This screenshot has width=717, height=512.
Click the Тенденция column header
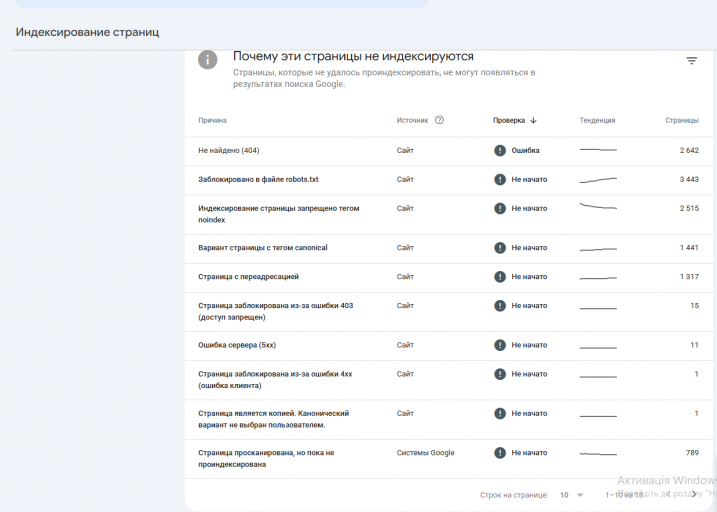coord(597,121)
